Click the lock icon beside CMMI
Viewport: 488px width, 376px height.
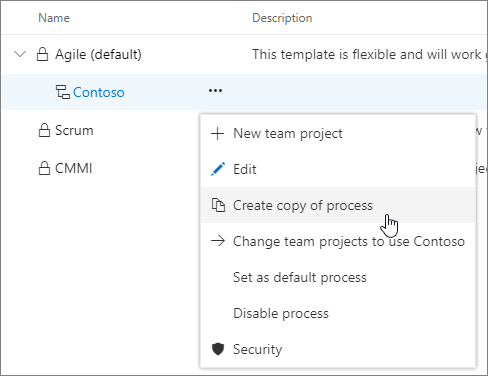[x=44, y=168]
